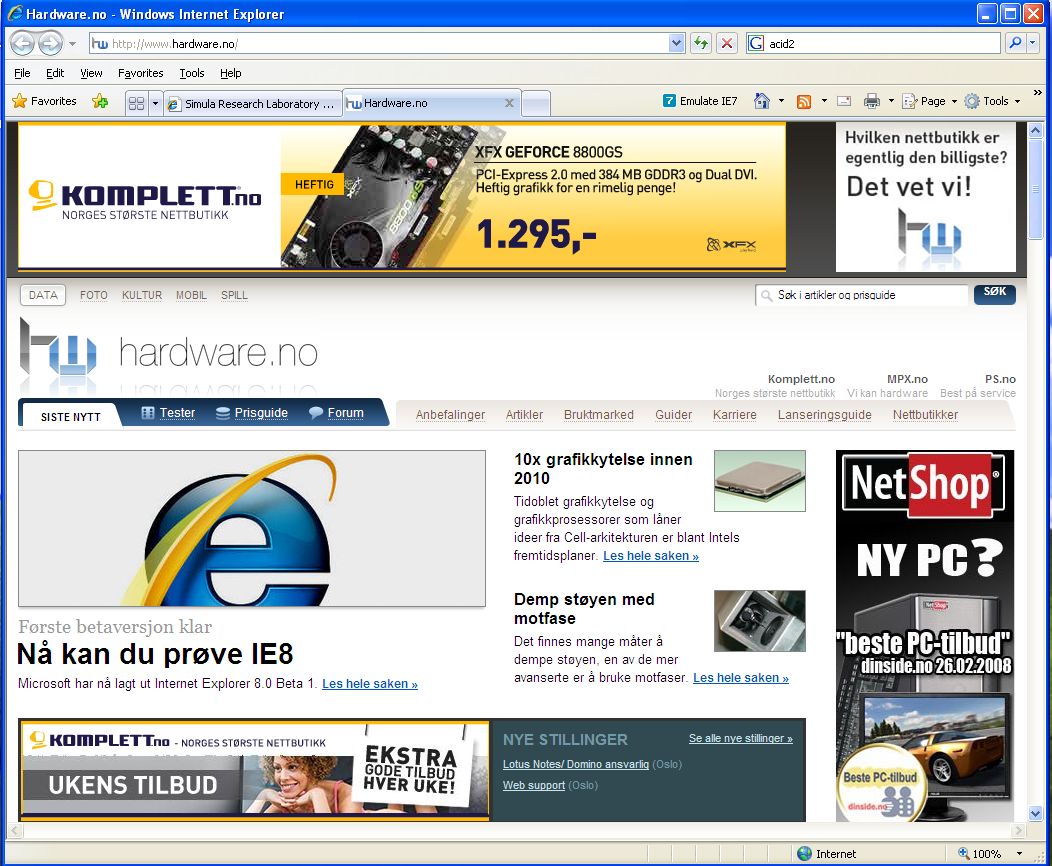1052x866 pixels.
Task: Open the Anbefalinger link
Action: (x=450, y=415)
